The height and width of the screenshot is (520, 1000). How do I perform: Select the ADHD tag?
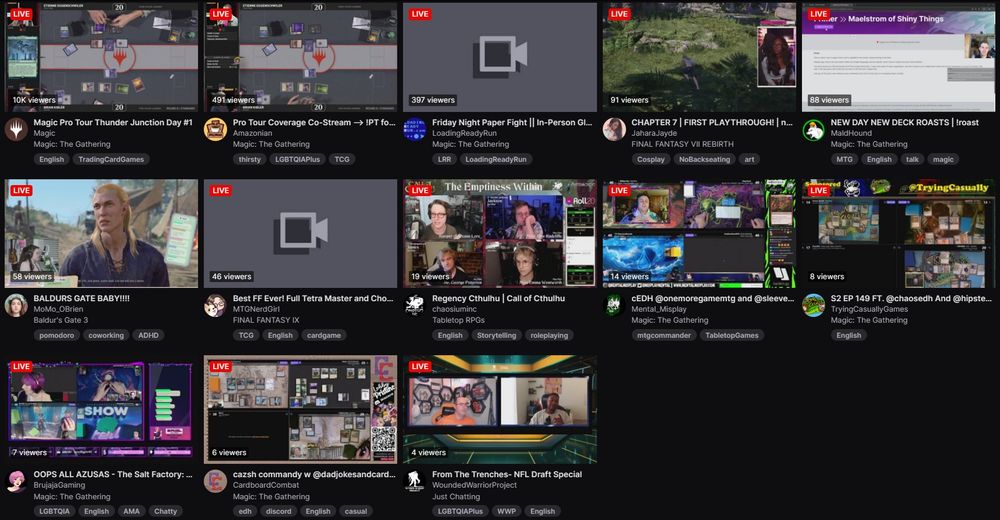click(x=149, y=336)
